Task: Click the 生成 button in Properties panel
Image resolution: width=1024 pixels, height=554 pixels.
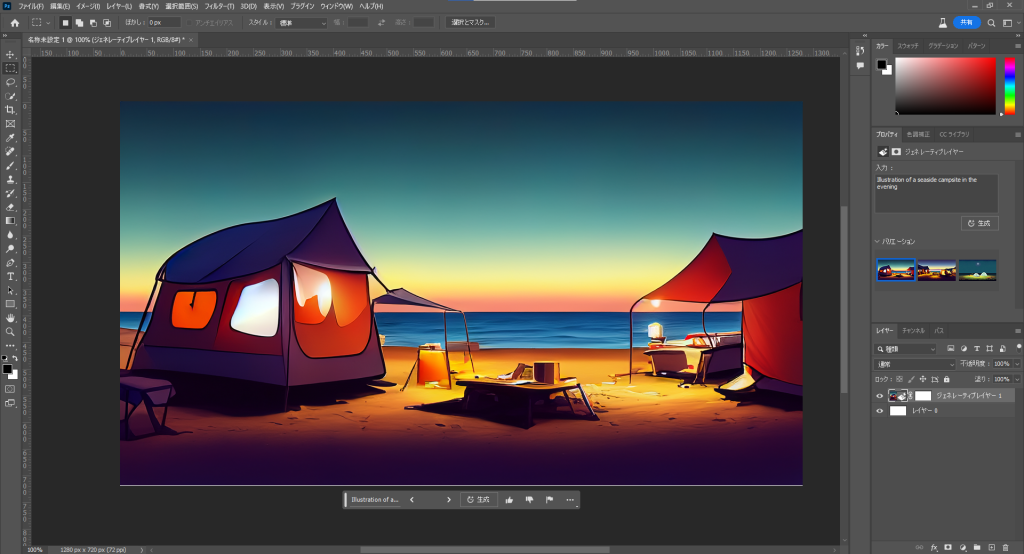Action: coord(980,223)
